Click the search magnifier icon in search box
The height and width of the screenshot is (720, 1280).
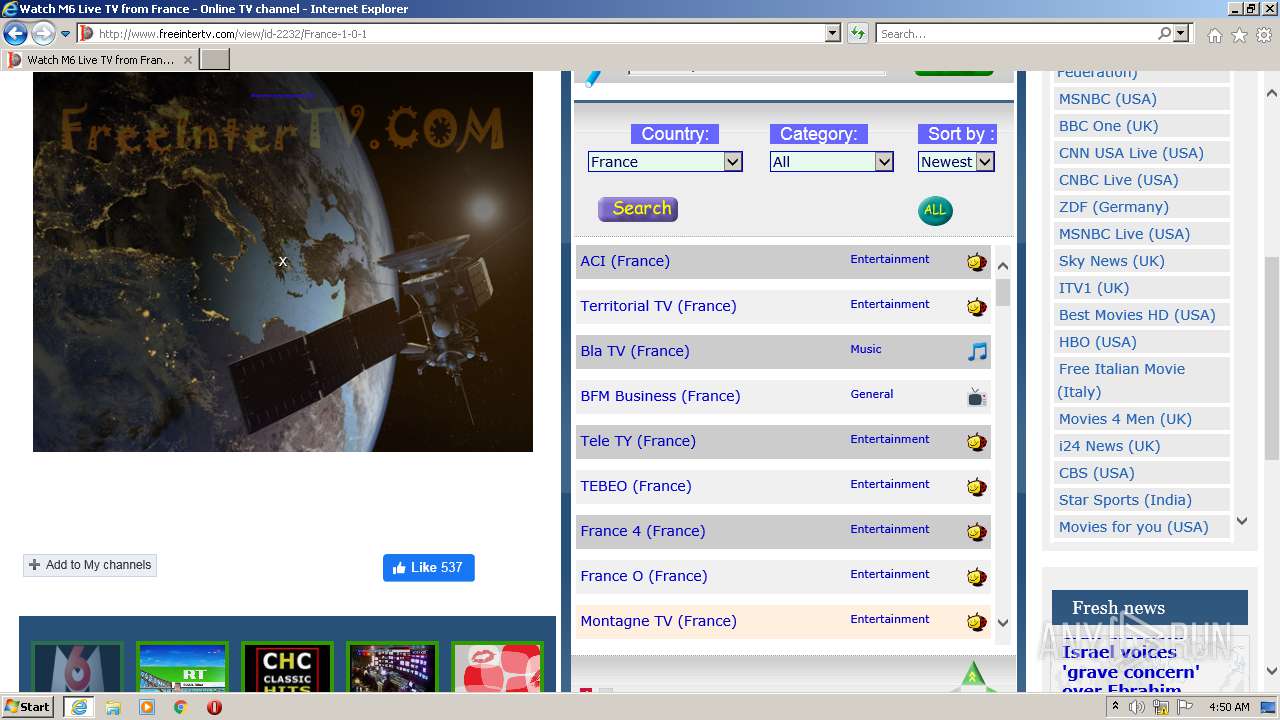point(1164,34)
